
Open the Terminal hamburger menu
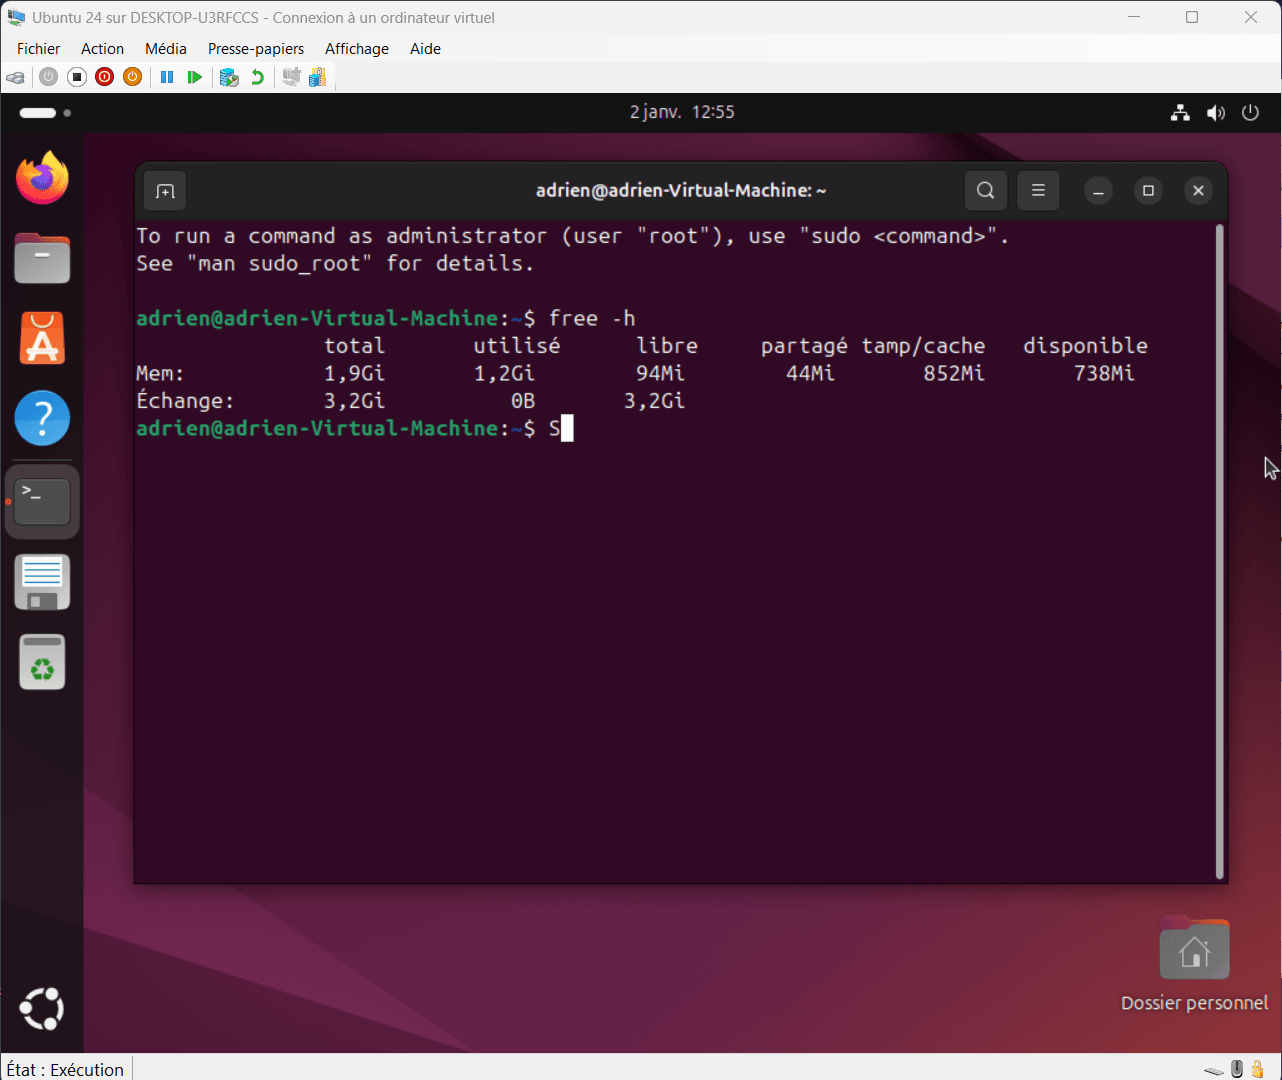[x=1038, y=190]
